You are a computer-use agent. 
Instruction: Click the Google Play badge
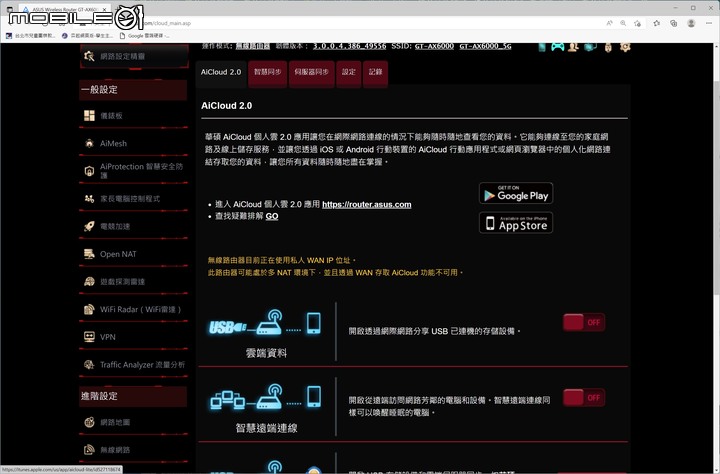click(x=516, y=193)
